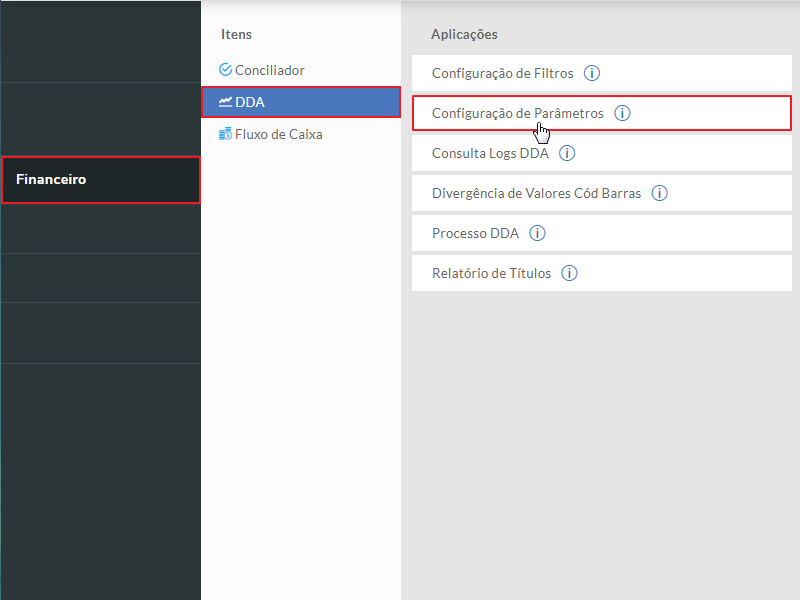Viewport: 800px width, 600px height.
Task: Open Divergência de Valores Cód Barras
Action: (536, 193)
